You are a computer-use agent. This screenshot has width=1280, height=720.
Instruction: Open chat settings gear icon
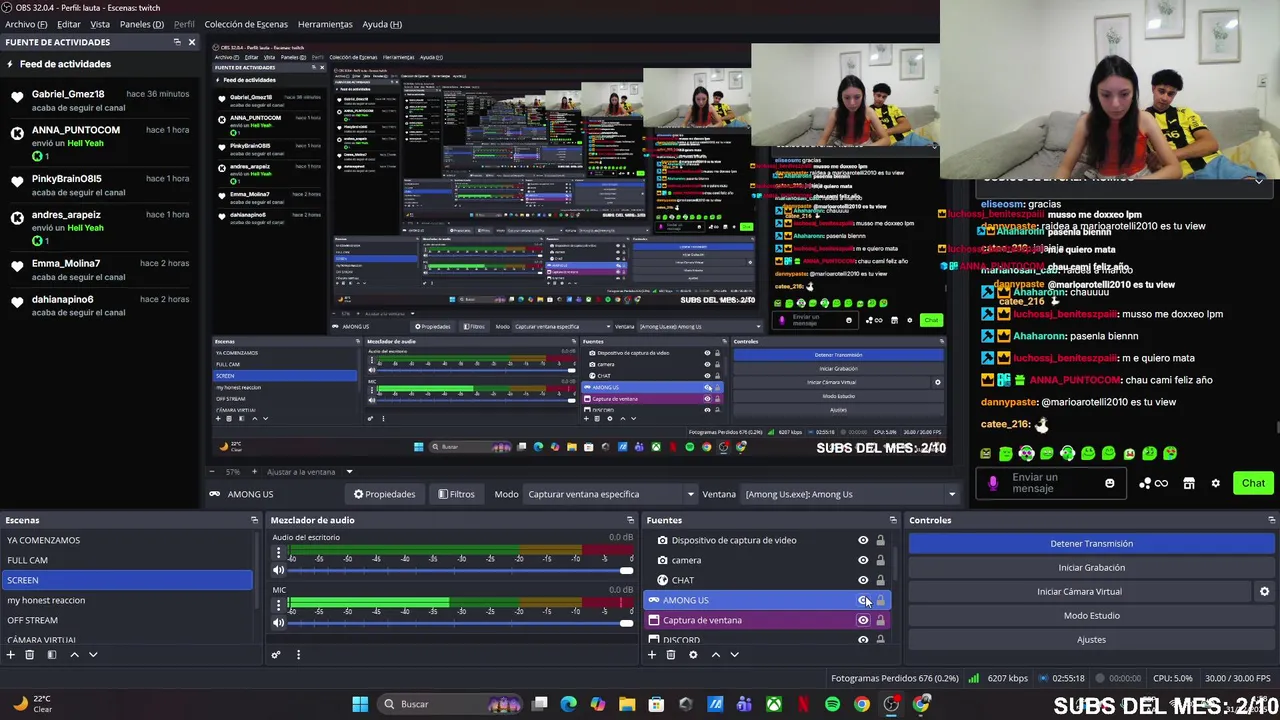(x=1216, y=483)
